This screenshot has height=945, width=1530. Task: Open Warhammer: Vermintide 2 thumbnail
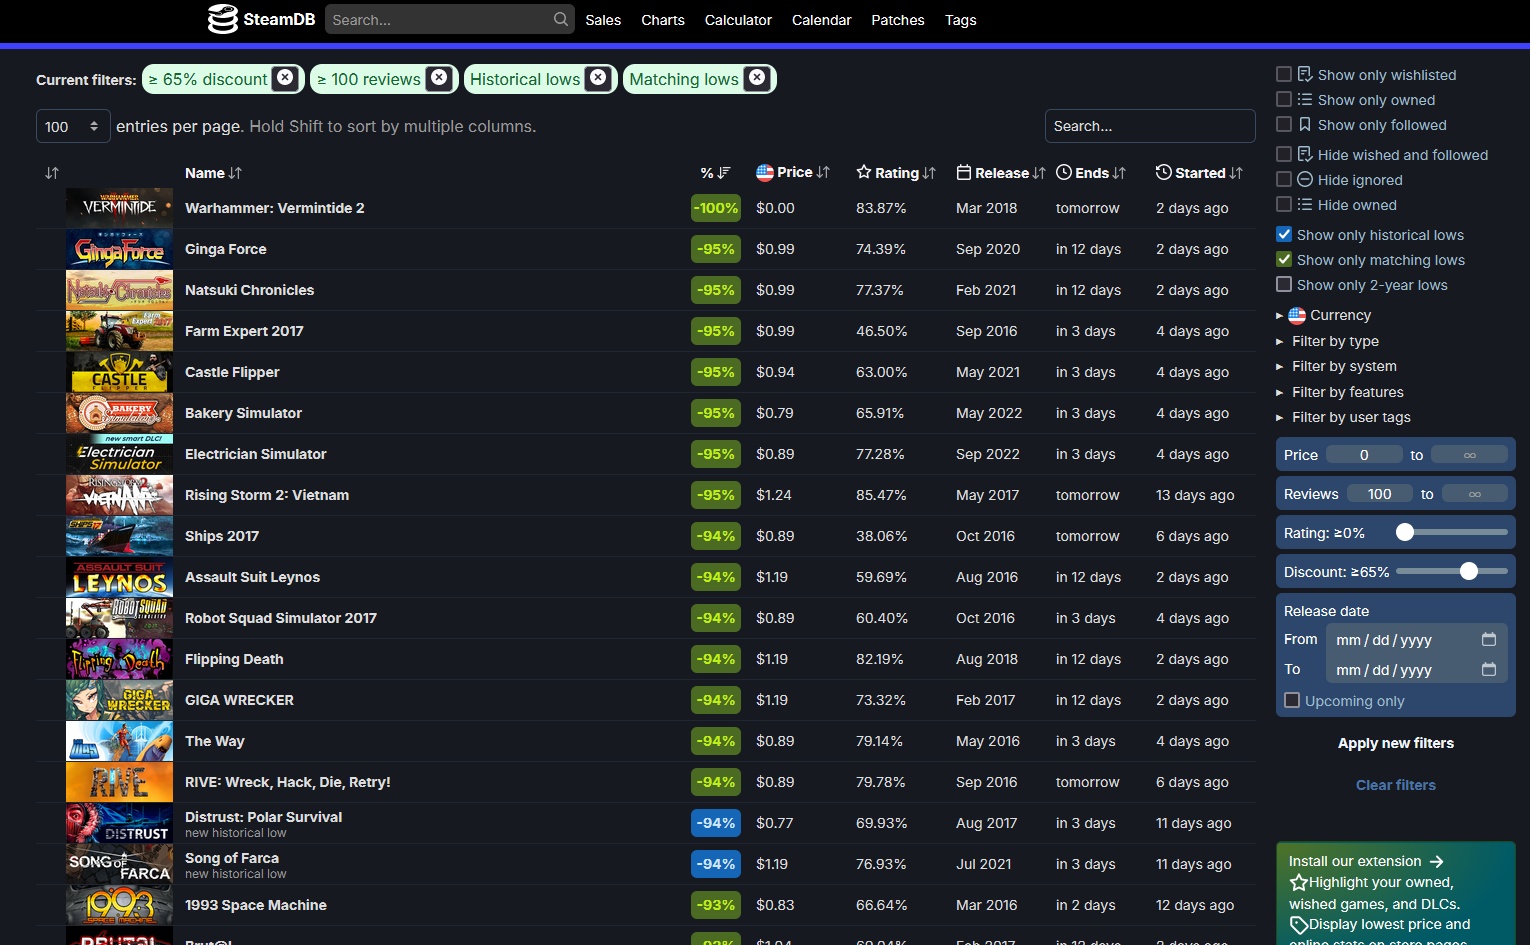tap(119, 208)
